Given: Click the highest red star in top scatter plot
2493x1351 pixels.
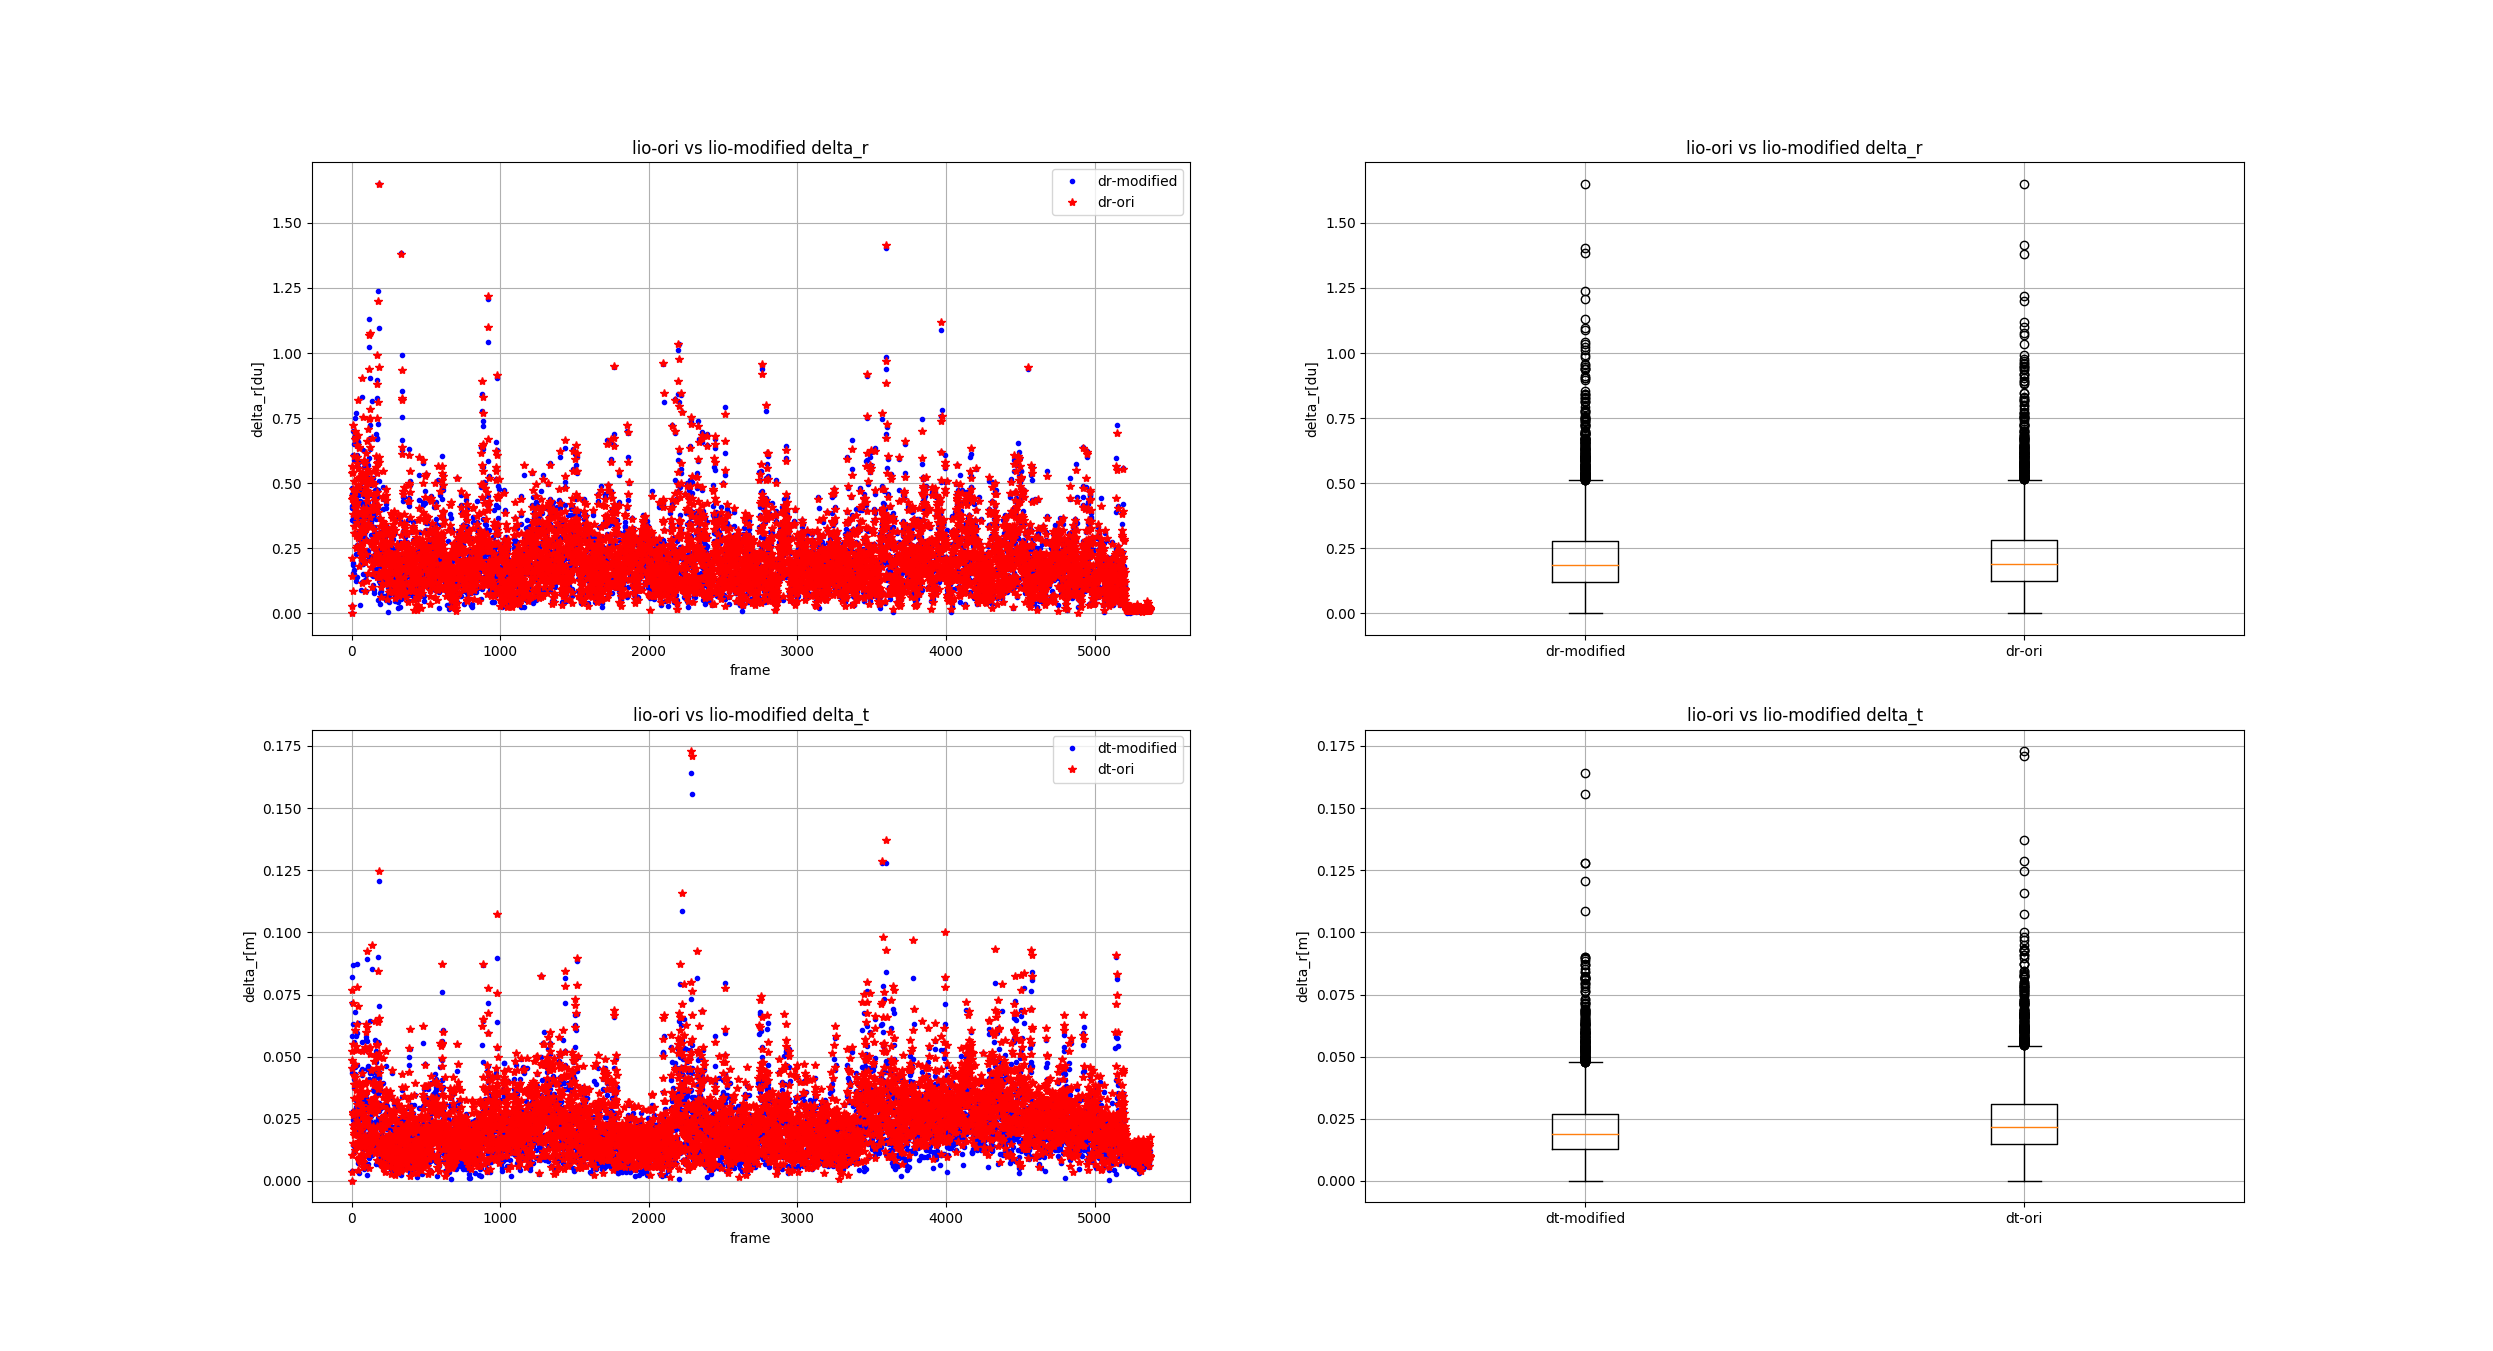Looking at the screenshot, I should pos(379,184).
